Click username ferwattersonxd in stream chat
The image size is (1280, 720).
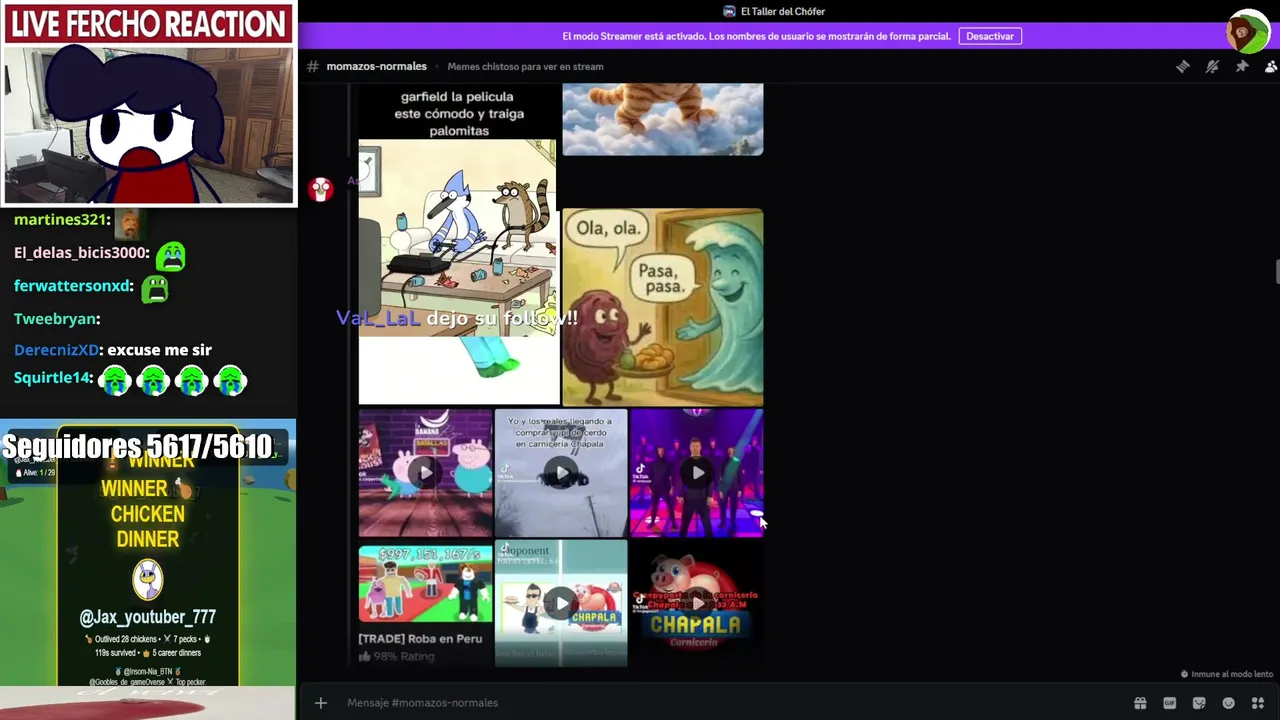(x=72, y=286)
